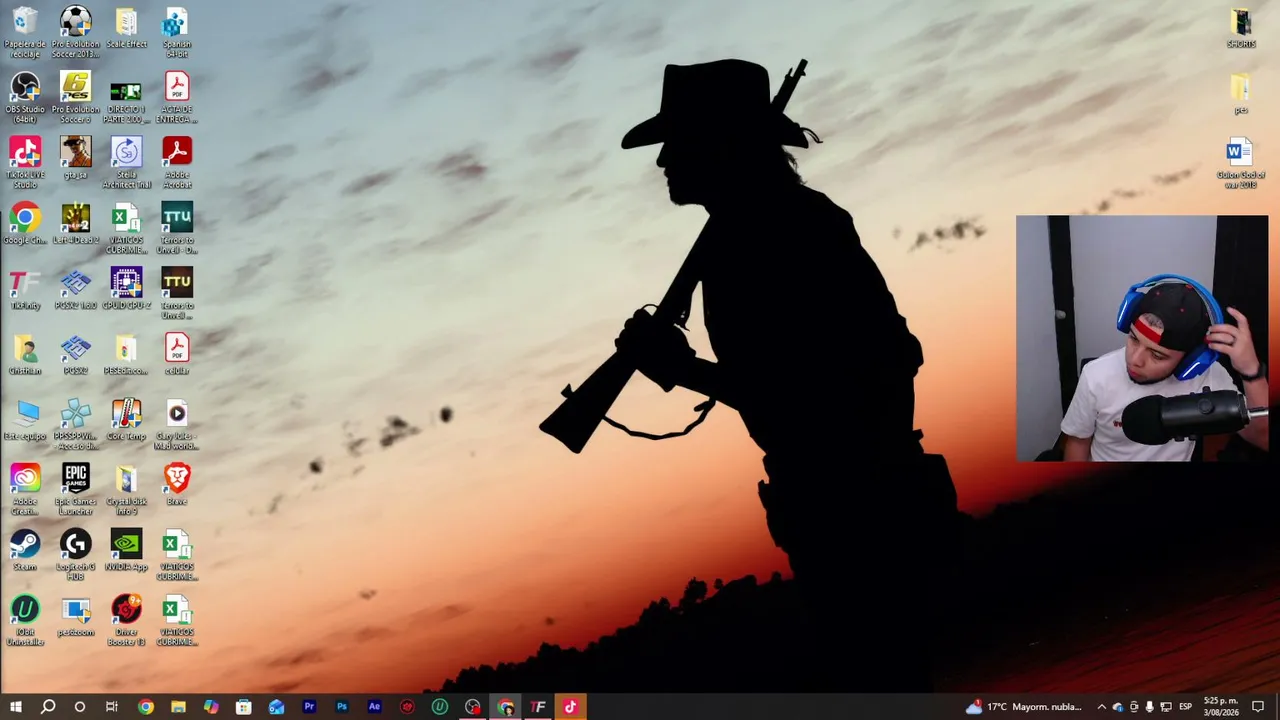Open Steam desktop shortcut
The height and width of the screenshot is (720, 1280).
click(x=25, y=550)
